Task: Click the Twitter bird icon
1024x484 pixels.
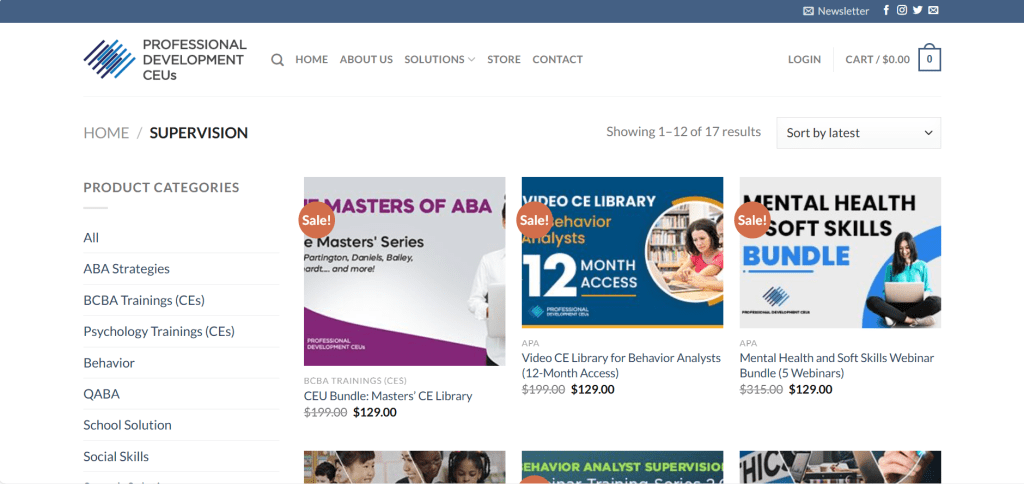Action: (x=918, y=11)
